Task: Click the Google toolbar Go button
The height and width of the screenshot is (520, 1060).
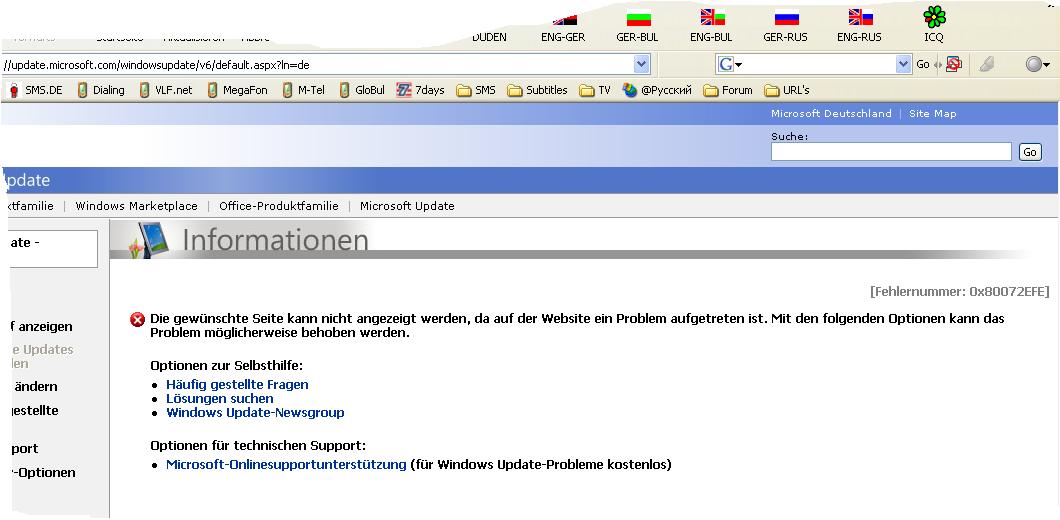Action: point(923,64)
